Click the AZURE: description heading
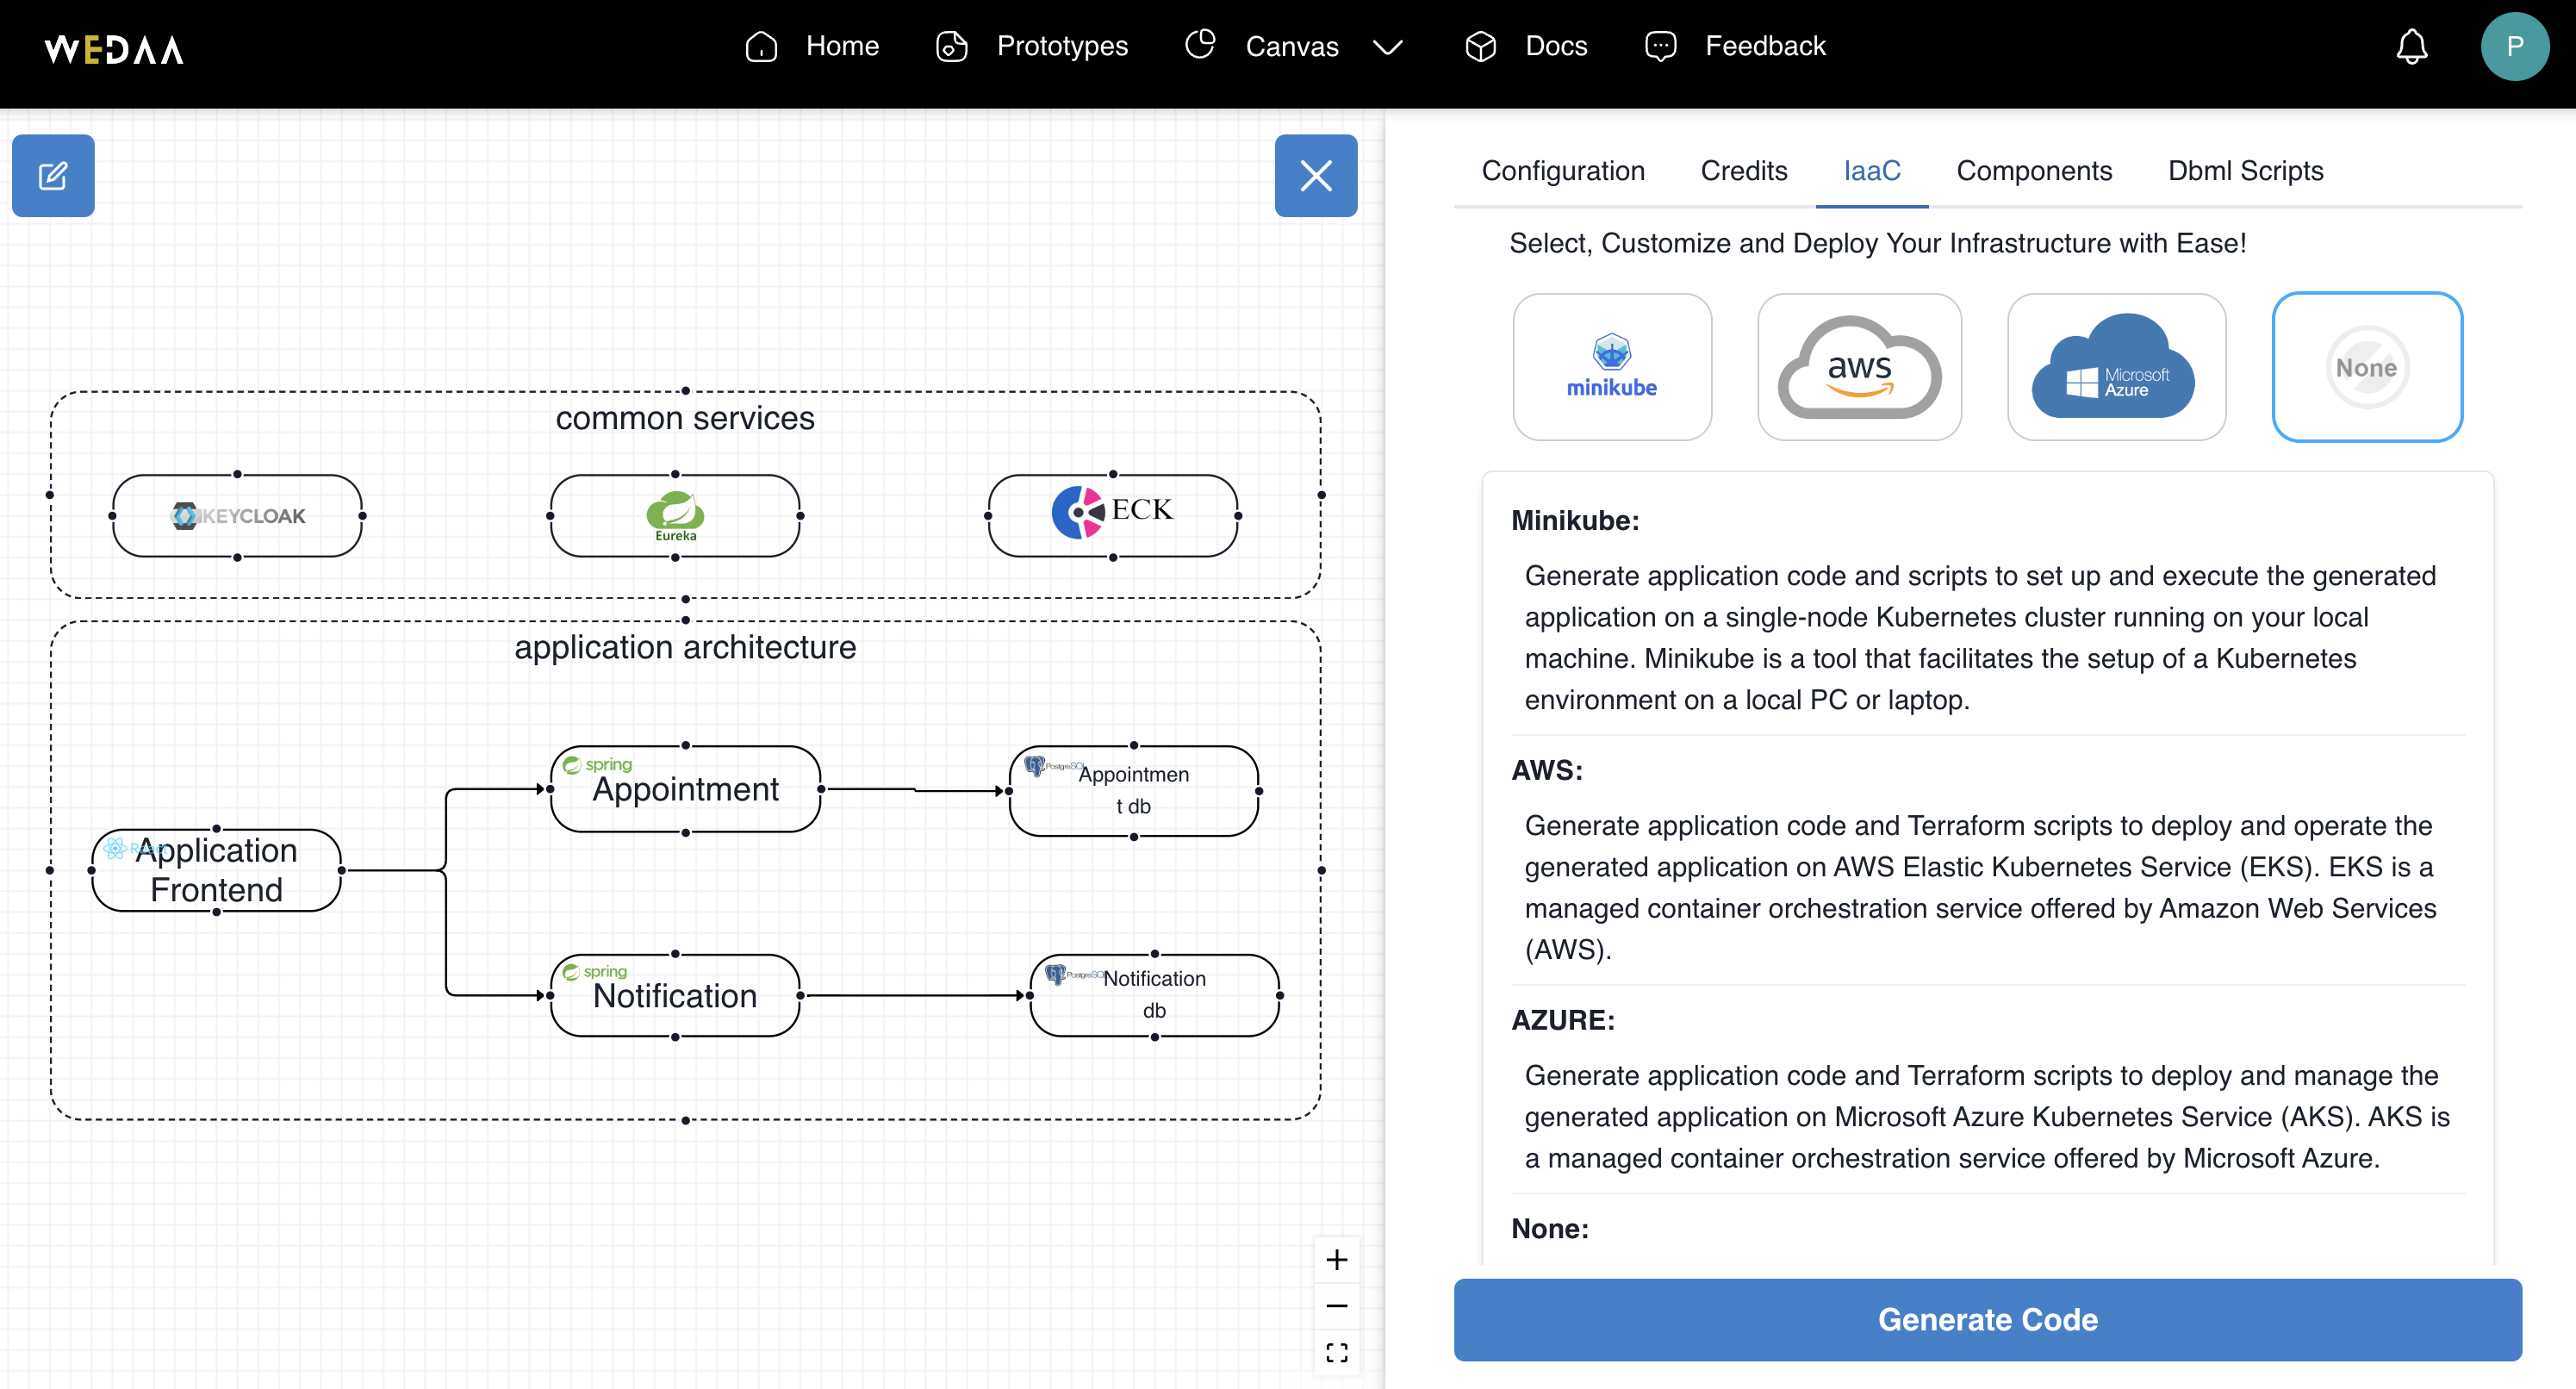Image resolution: width=2576 pixels, height=1389 pixels. point(1563,1020)
